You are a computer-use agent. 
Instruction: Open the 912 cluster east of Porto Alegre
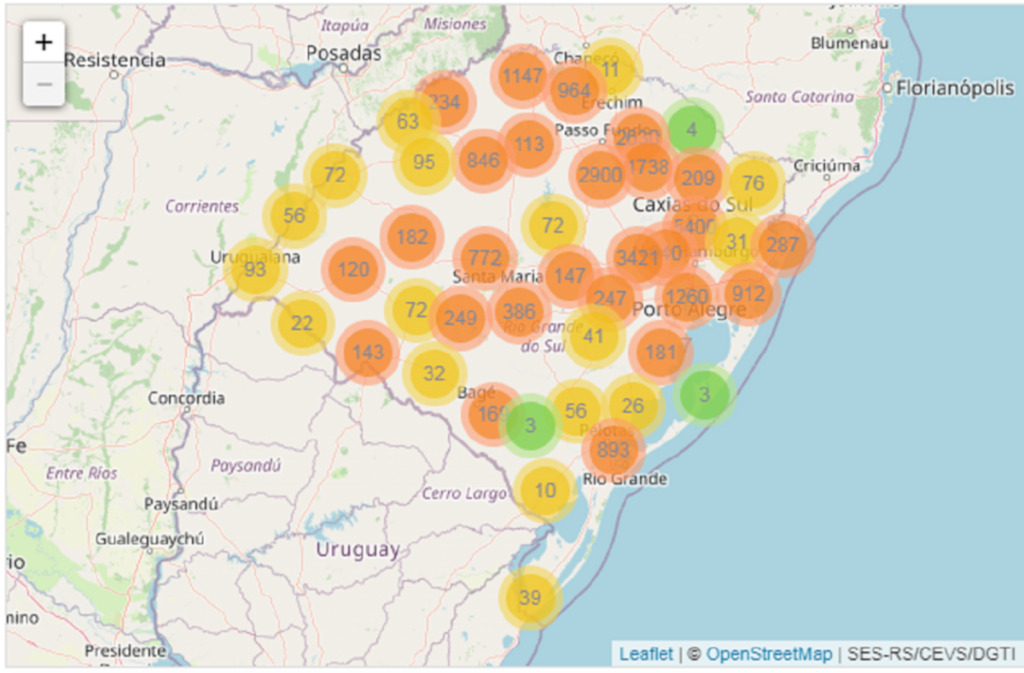pyautogui.click(x=748, y=294)
